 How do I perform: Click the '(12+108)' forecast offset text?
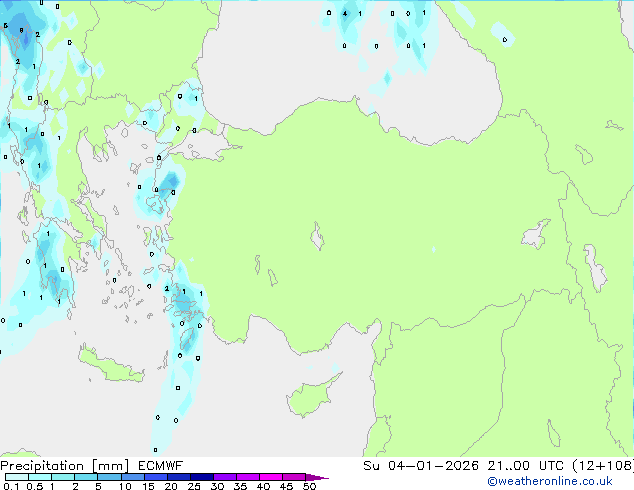tap(603, 466)
